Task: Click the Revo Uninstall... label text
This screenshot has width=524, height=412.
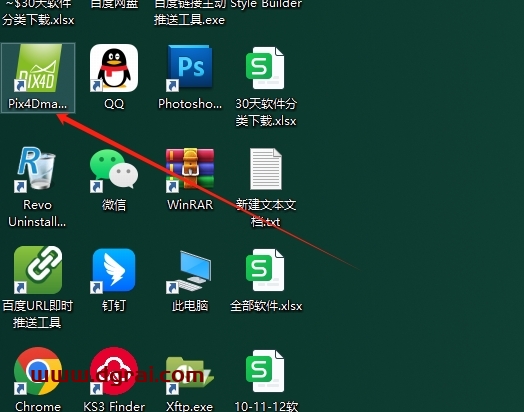Action: (37, 213)
